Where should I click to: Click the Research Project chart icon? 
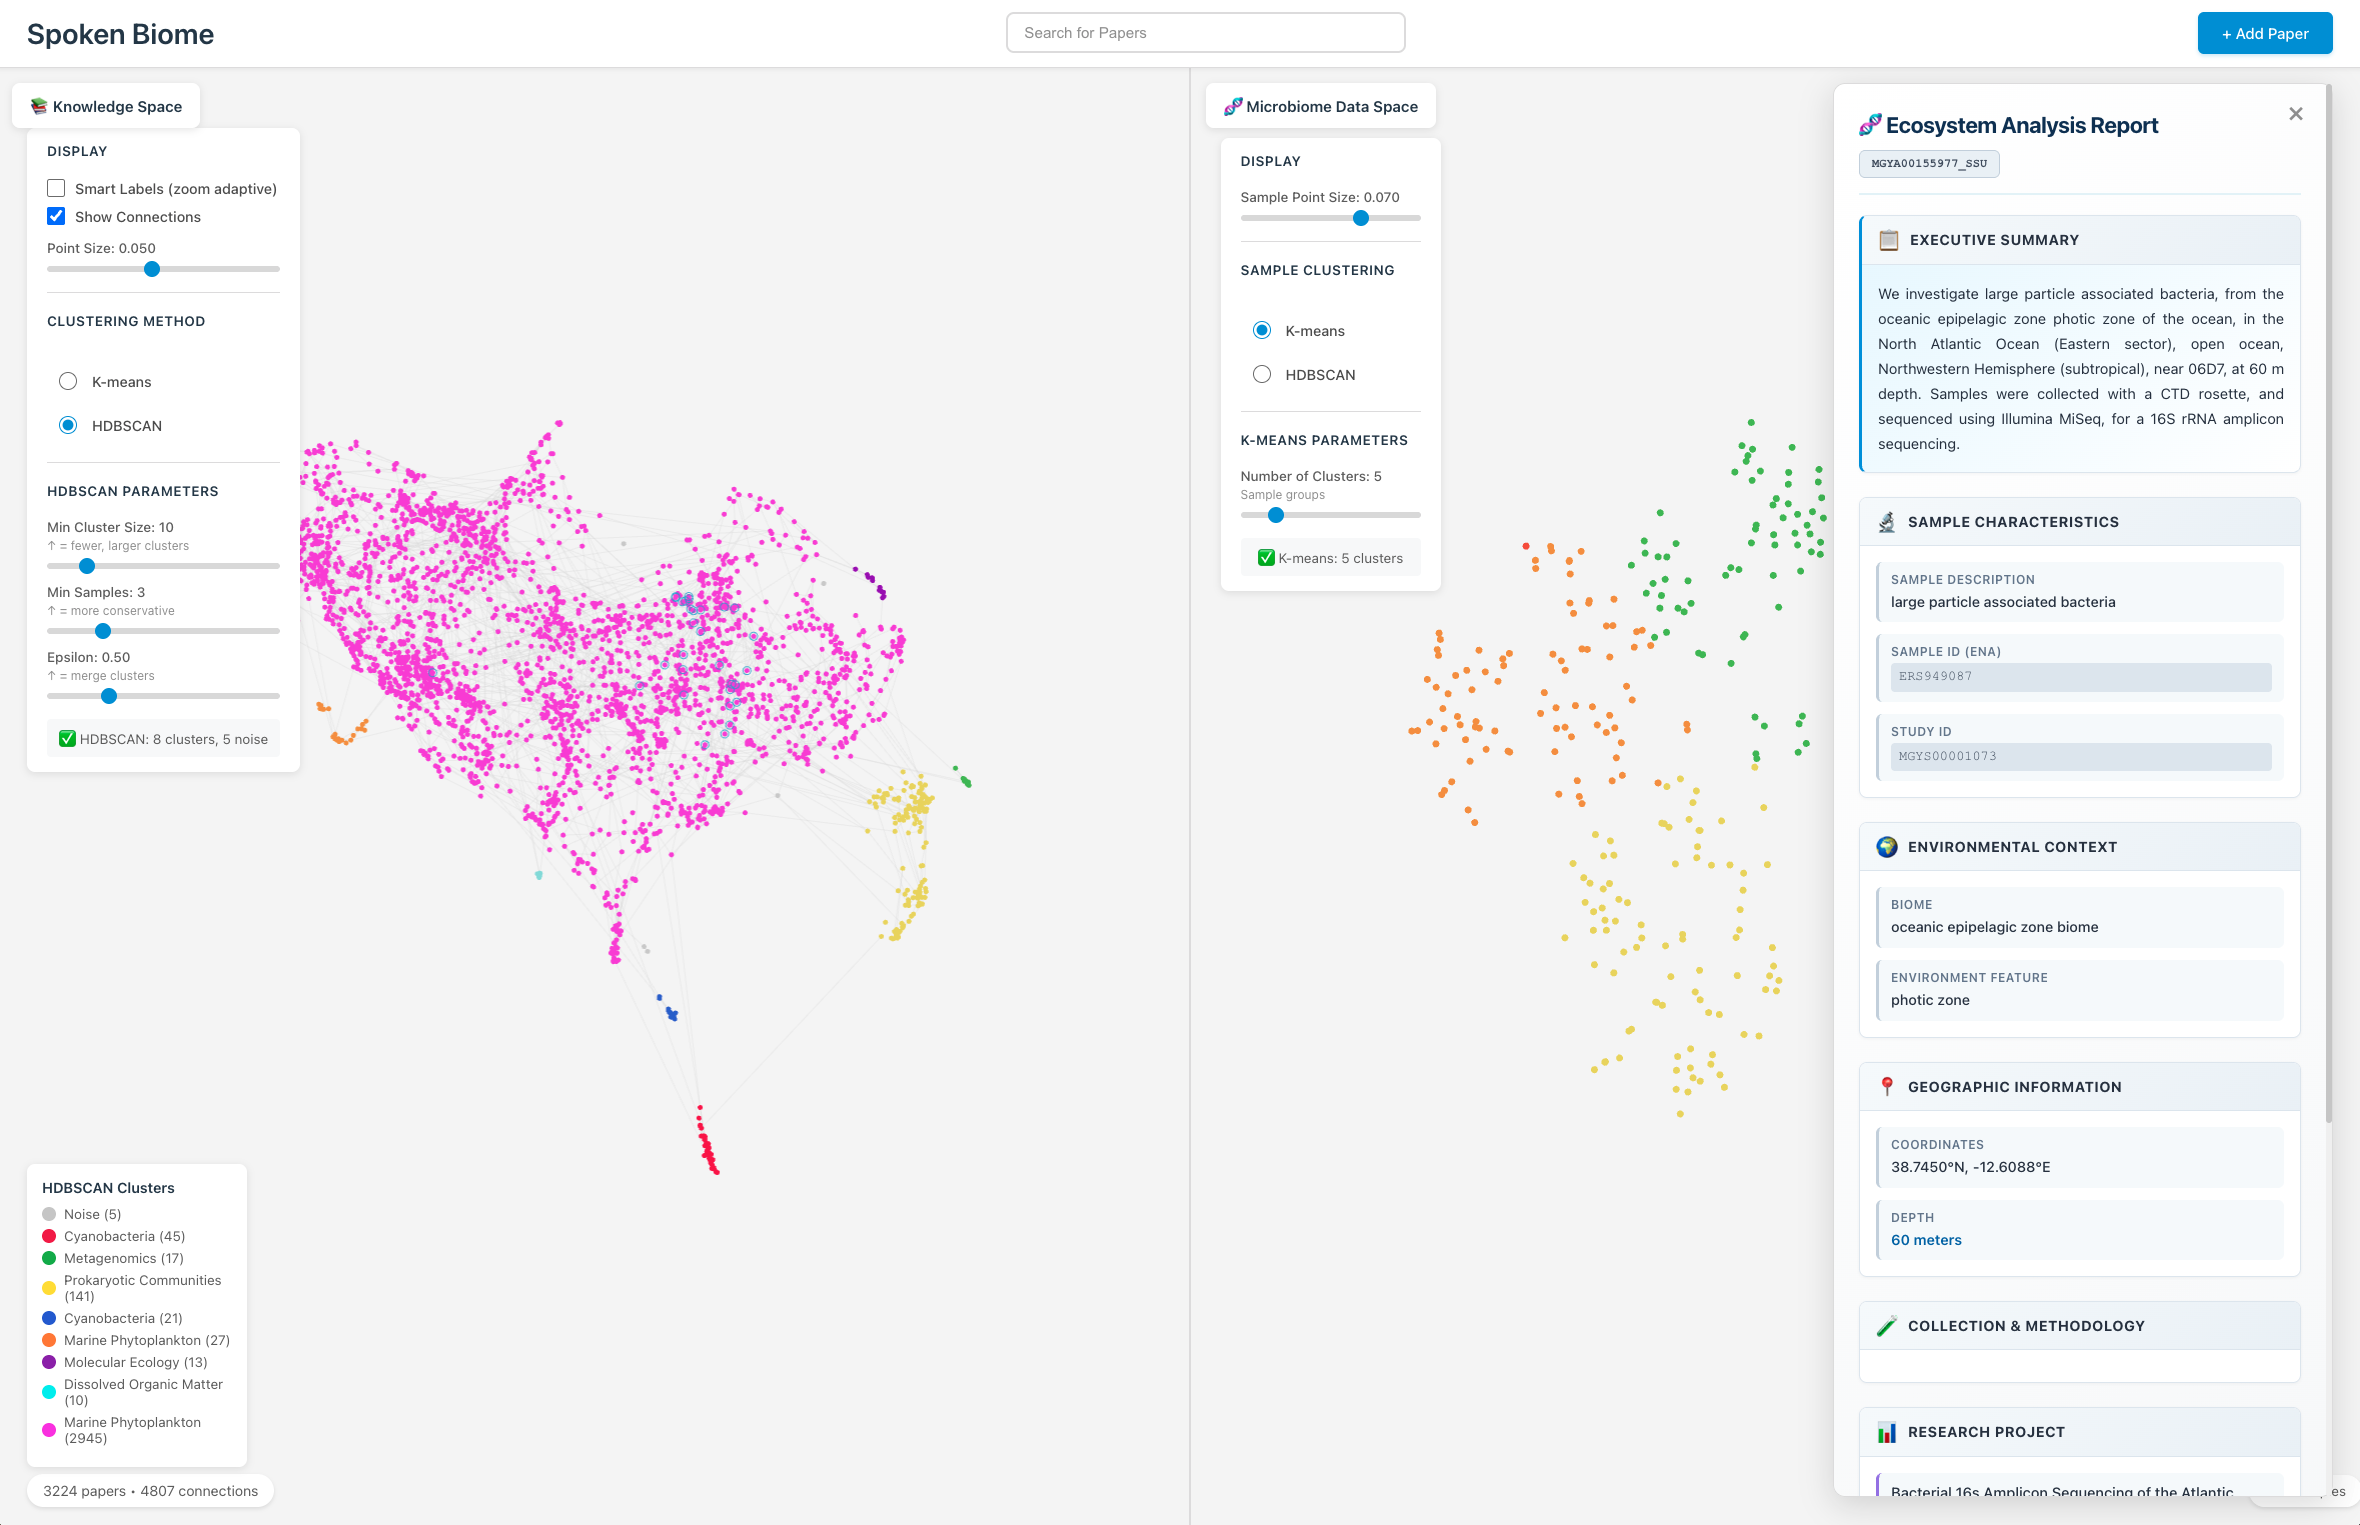click(1887, 1432)
